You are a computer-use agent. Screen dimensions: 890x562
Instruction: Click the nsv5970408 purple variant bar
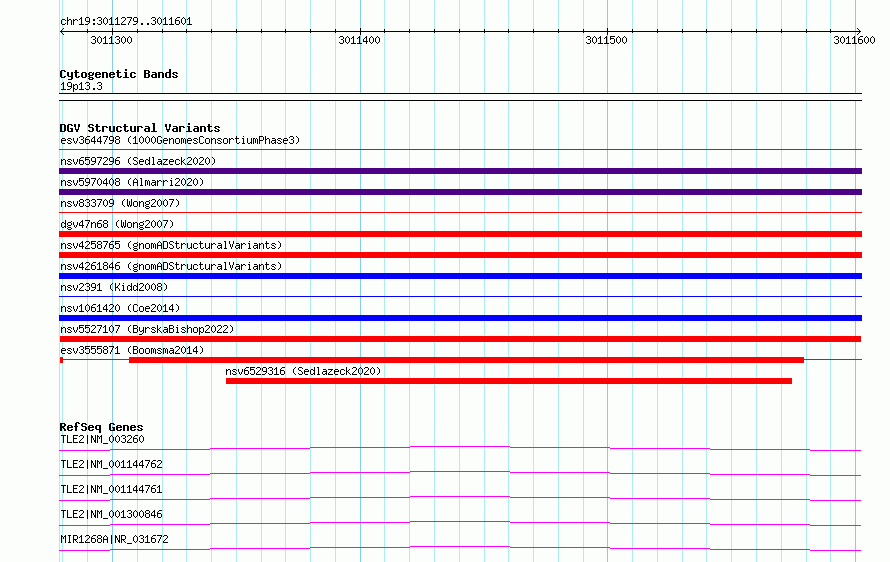(x=460, y=192)
